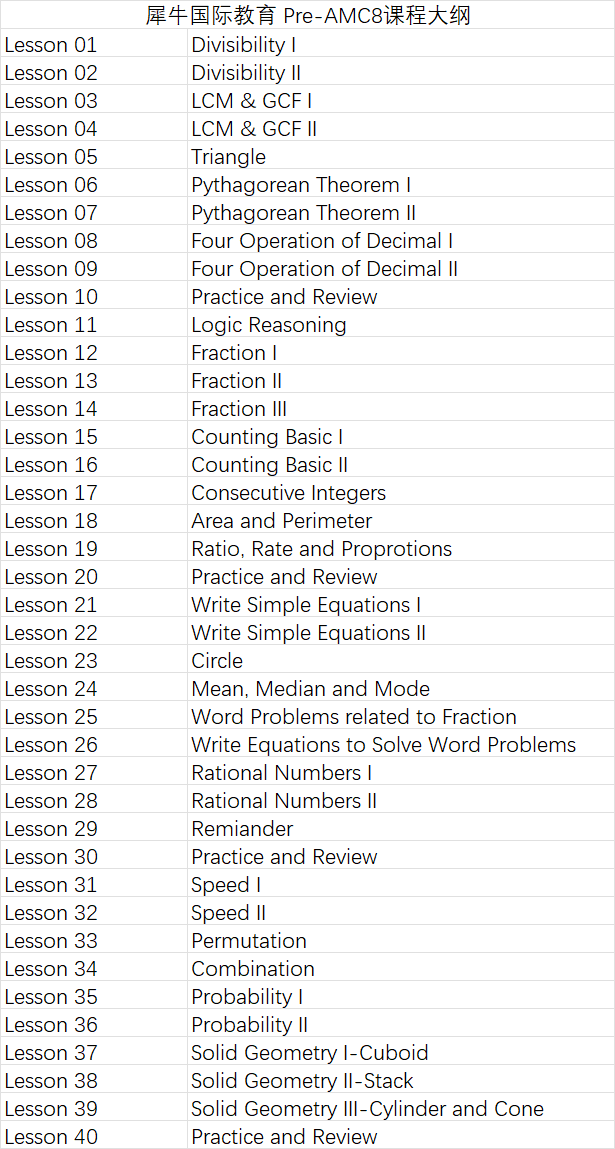Select the Lesson 01 cell
This screenshot has width=615, height=1149.
[51, 45]
